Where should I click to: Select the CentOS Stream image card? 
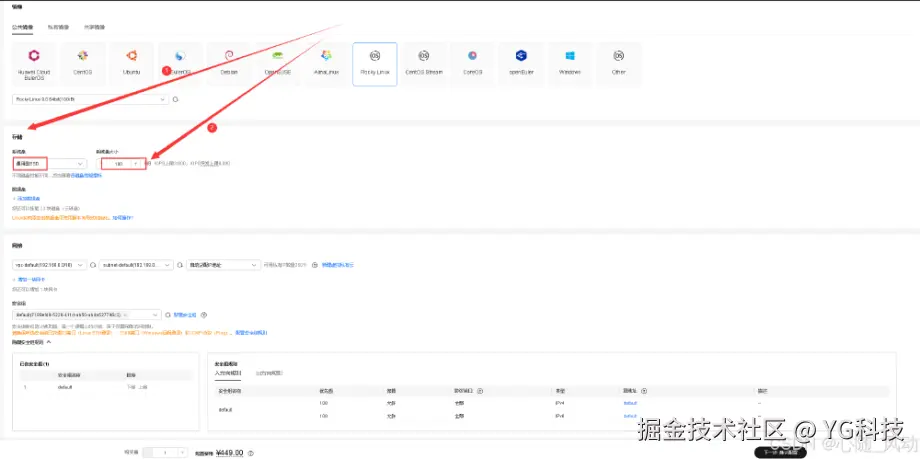point(424,64)
